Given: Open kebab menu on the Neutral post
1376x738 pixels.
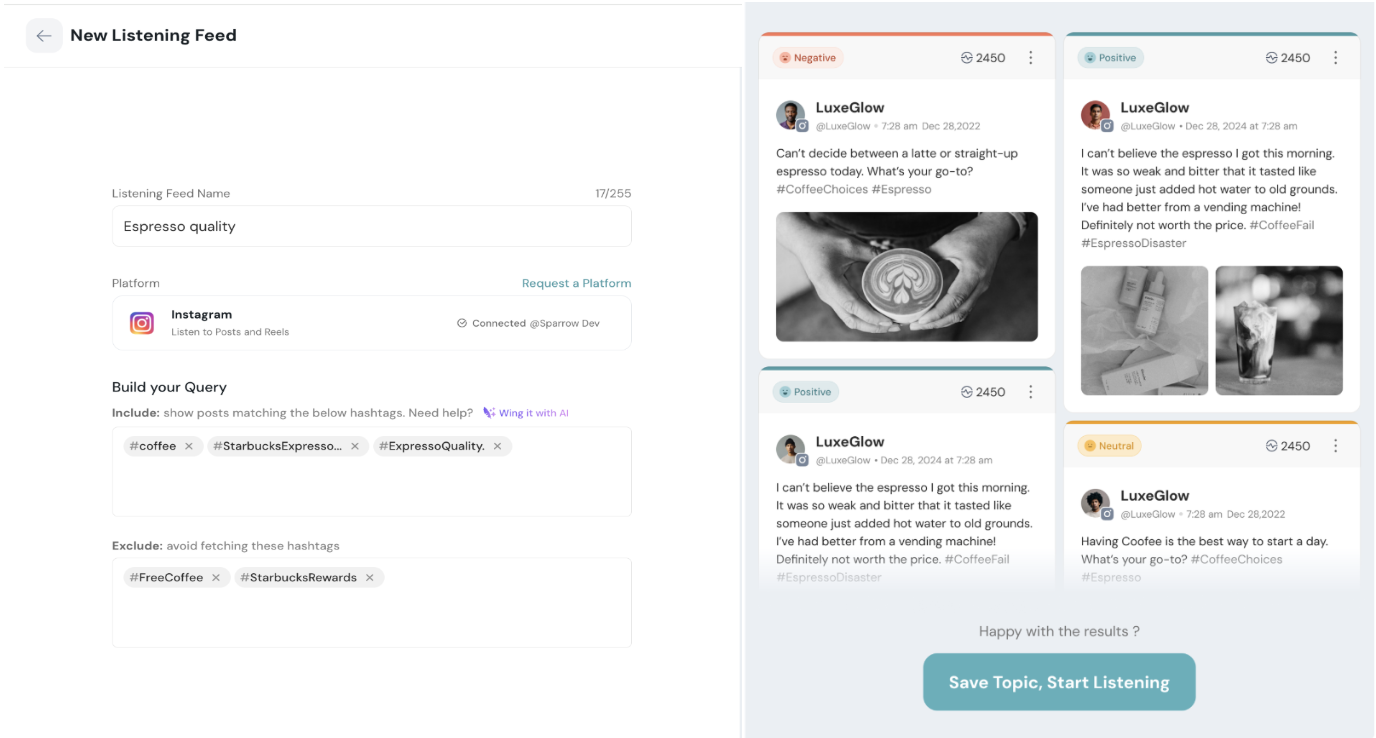Looking at the screenshot, I should coord(1335,446).
